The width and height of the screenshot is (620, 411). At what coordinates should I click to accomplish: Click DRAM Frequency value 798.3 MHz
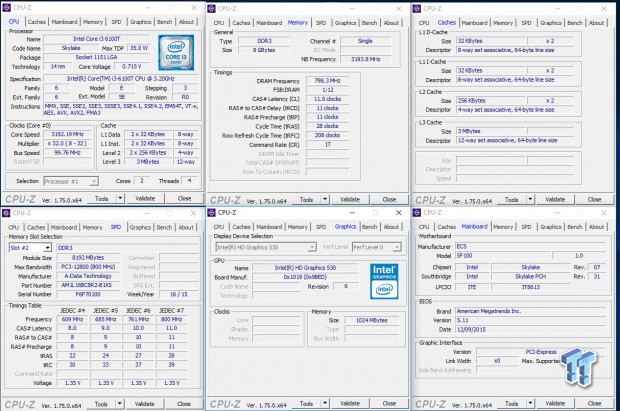pyautogui.click(x=327, y=80)
